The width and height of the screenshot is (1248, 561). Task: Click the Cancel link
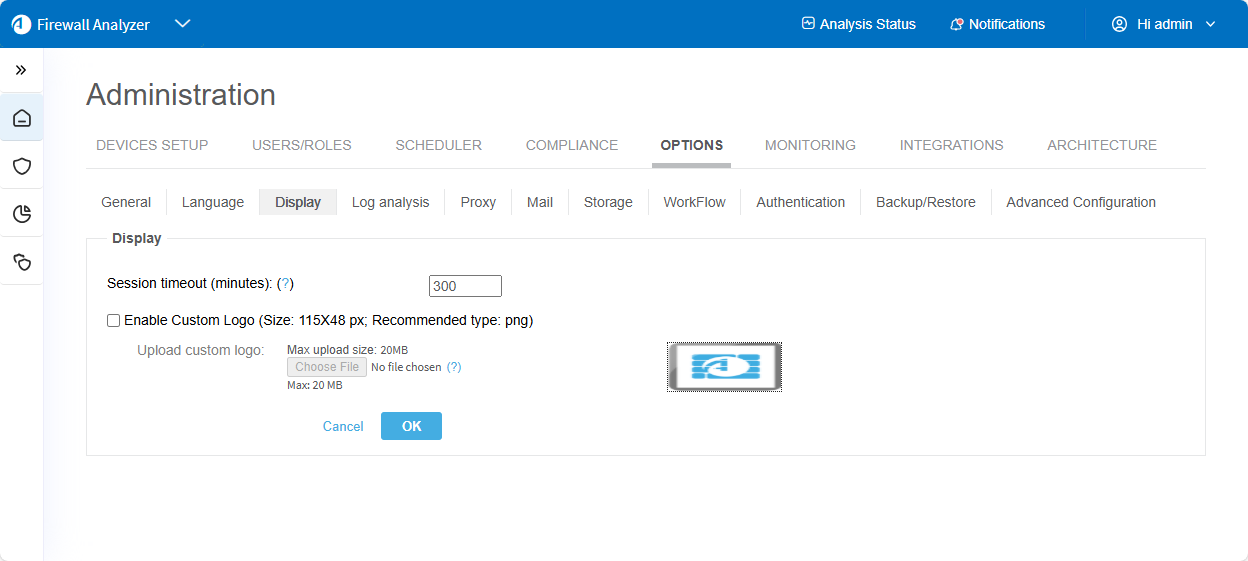343,426
